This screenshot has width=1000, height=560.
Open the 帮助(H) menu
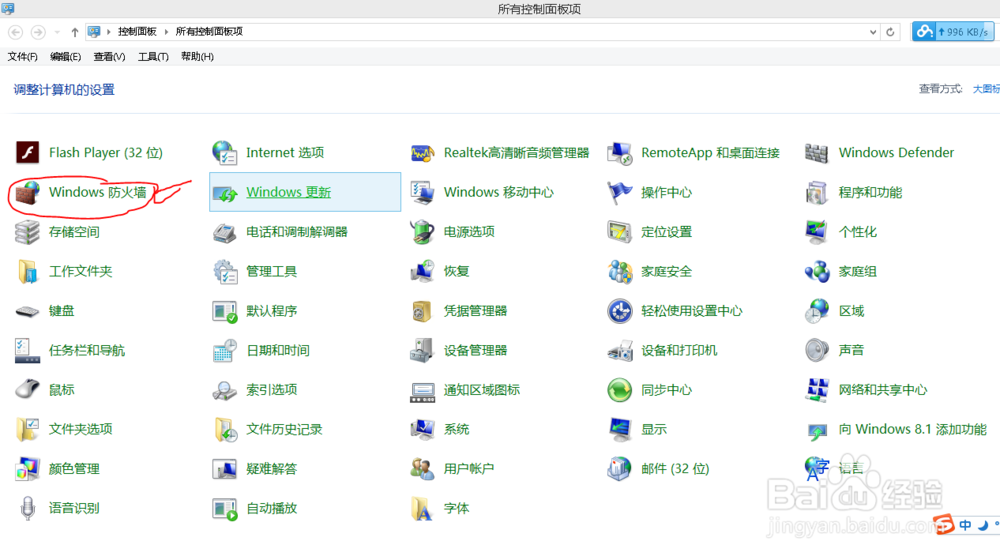[x=197, y=57]
